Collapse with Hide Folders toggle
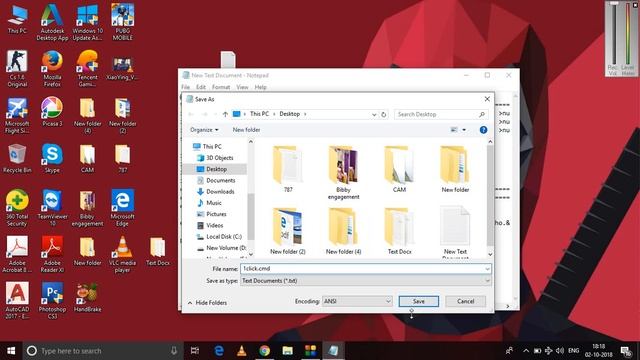 [x=207, y=303]
